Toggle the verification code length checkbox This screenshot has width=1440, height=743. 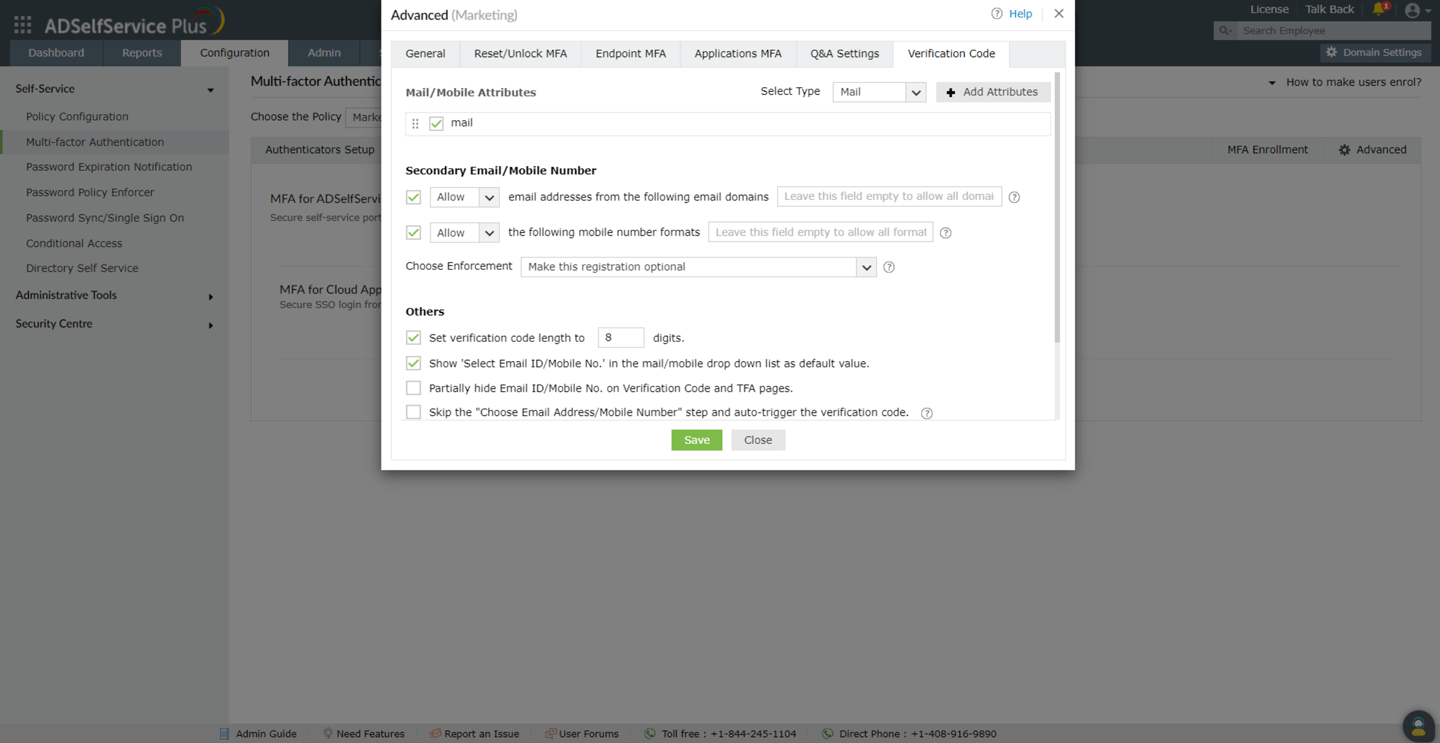point(413,338)
